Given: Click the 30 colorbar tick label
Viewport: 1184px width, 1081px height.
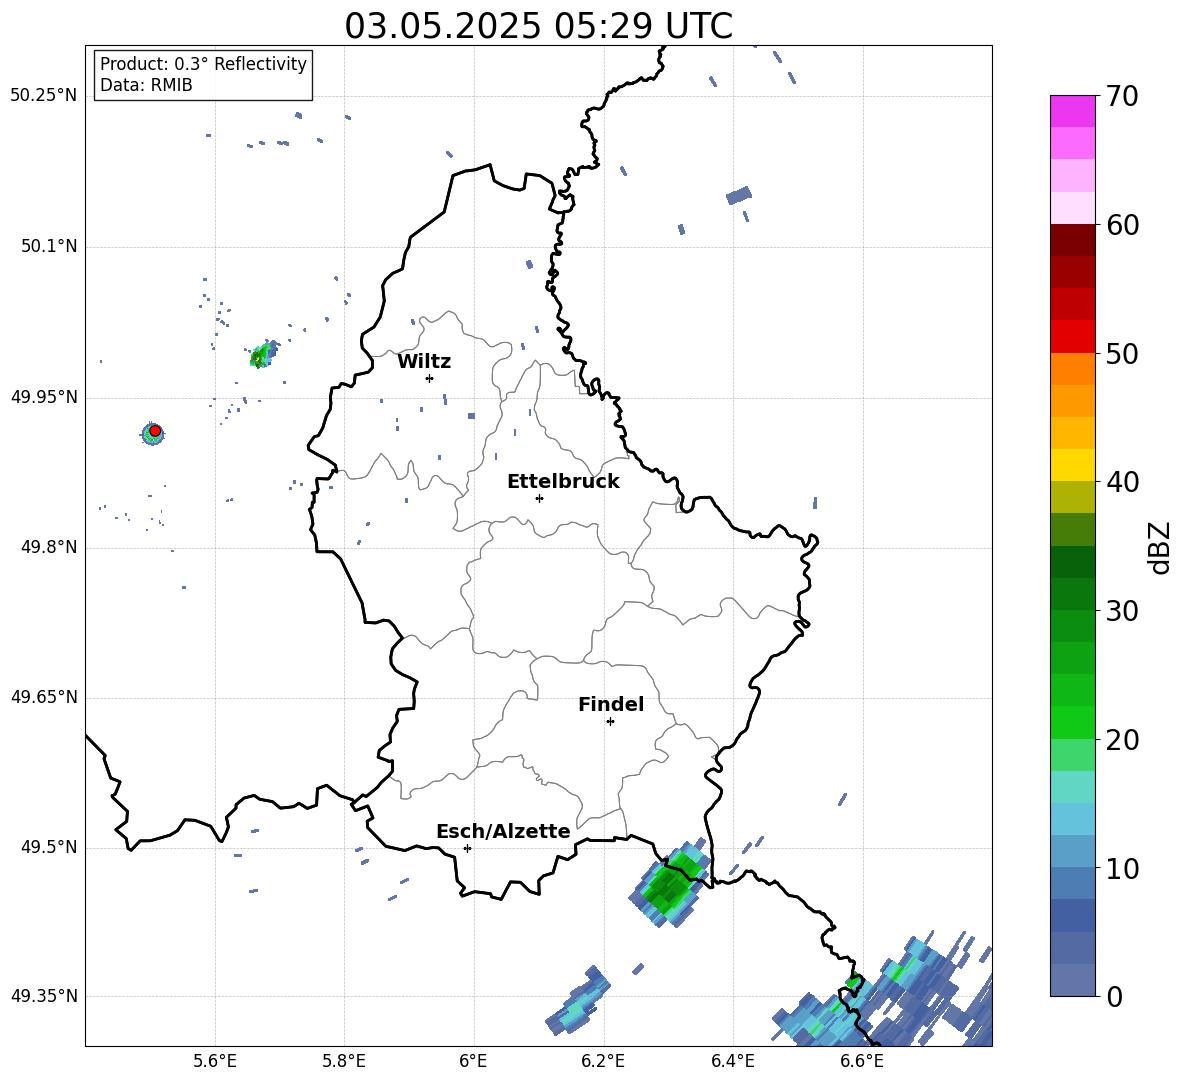Looking at the screenshot, I should point(1122,611).
